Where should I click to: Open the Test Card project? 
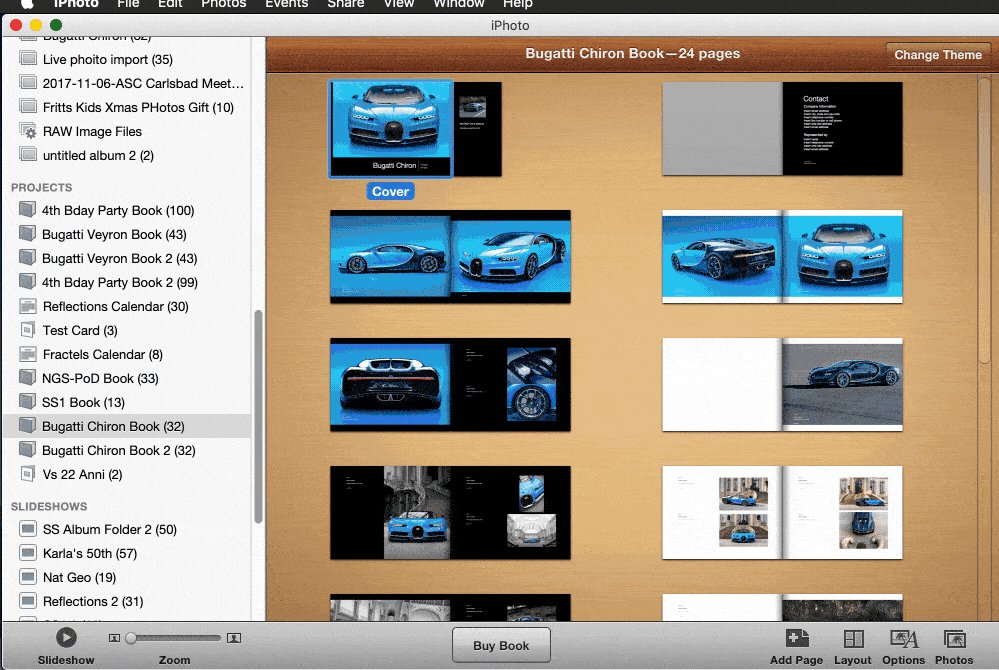pos(80,330)
